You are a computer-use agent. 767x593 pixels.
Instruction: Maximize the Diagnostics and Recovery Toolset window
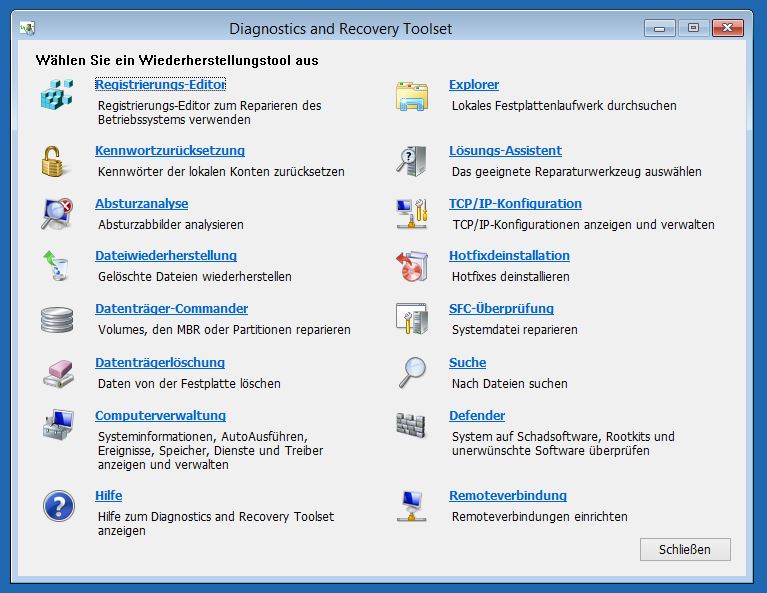coord(693,28)
